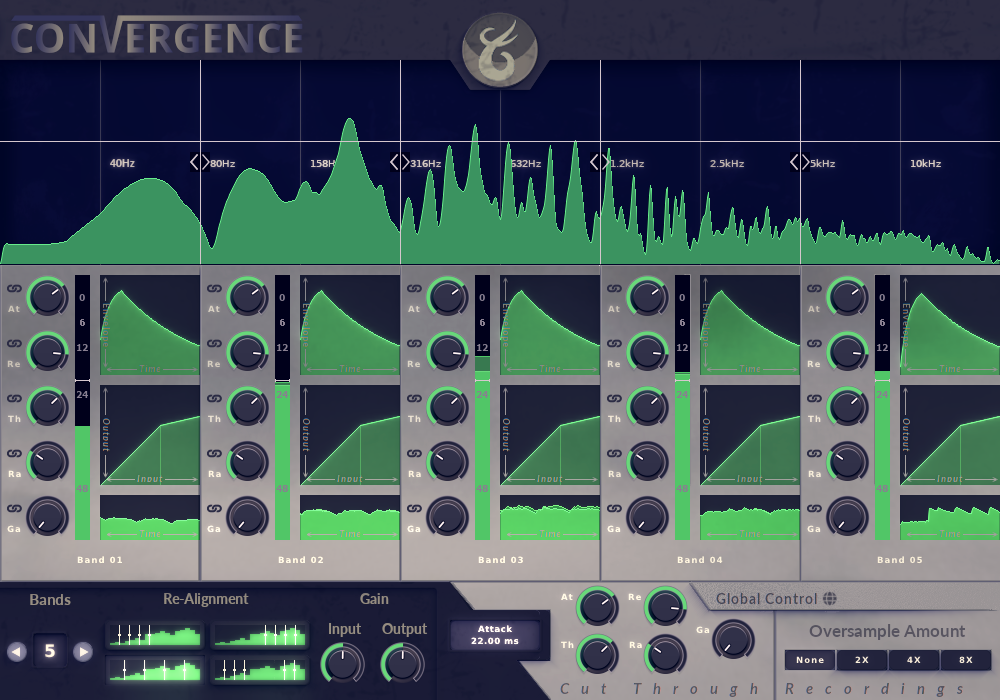Toggle Band 01 Attack link icon
The height and width of the screenshot is (700, 1000).
14,288
